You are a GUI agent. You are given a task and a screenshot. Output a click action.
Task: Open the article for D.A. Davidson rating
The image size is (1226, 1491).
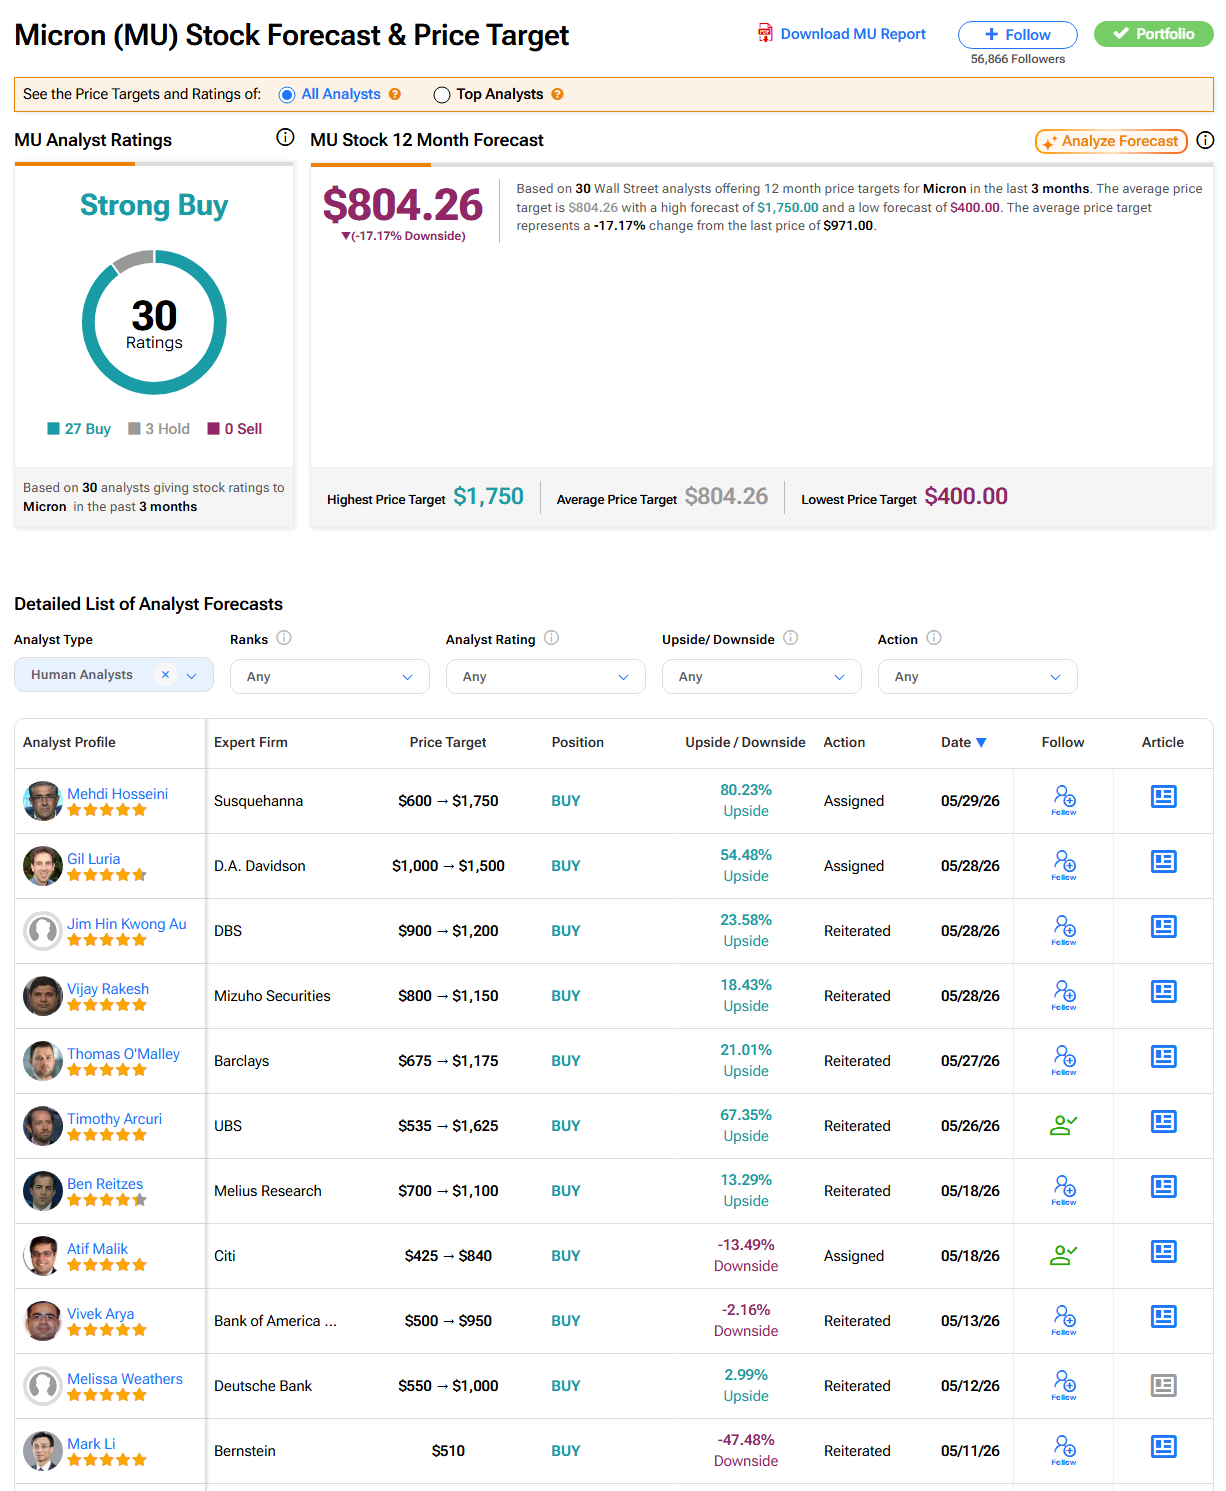pos(1164,862)
